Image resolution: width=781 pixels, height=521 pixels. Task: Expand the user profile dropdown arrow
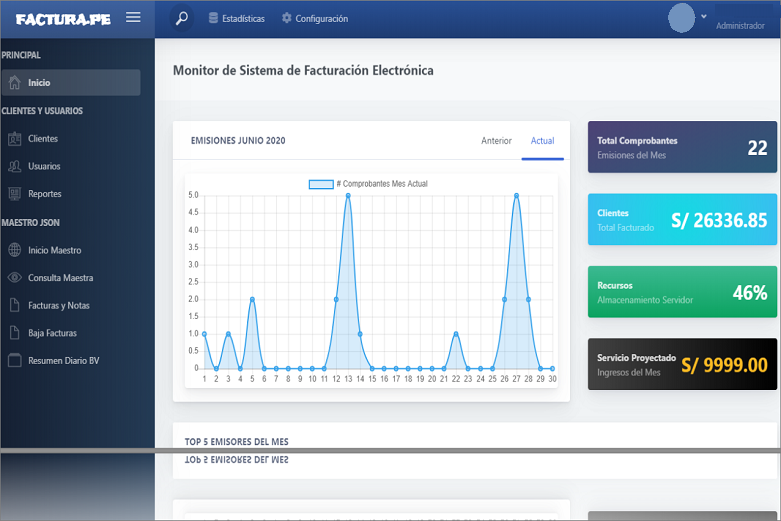pos(703,16)
